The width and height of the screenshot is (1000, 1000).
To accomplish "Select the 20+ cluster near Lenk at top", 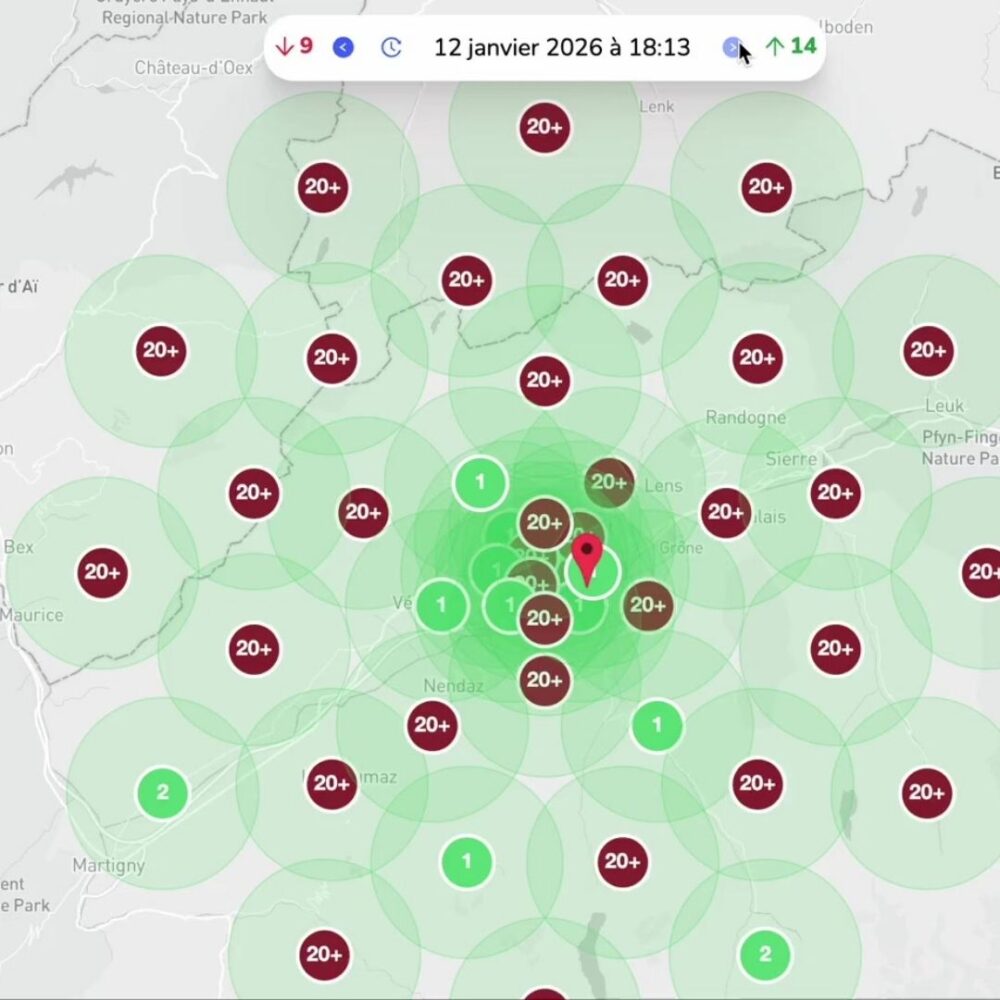I will [544, 127].
